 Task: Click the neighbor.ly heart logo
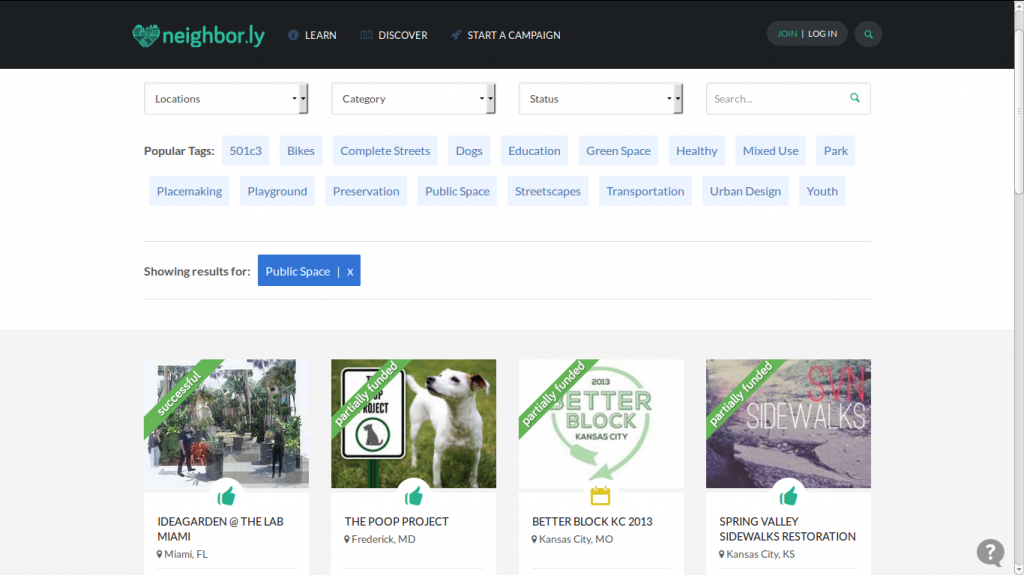tap(199, 35)
